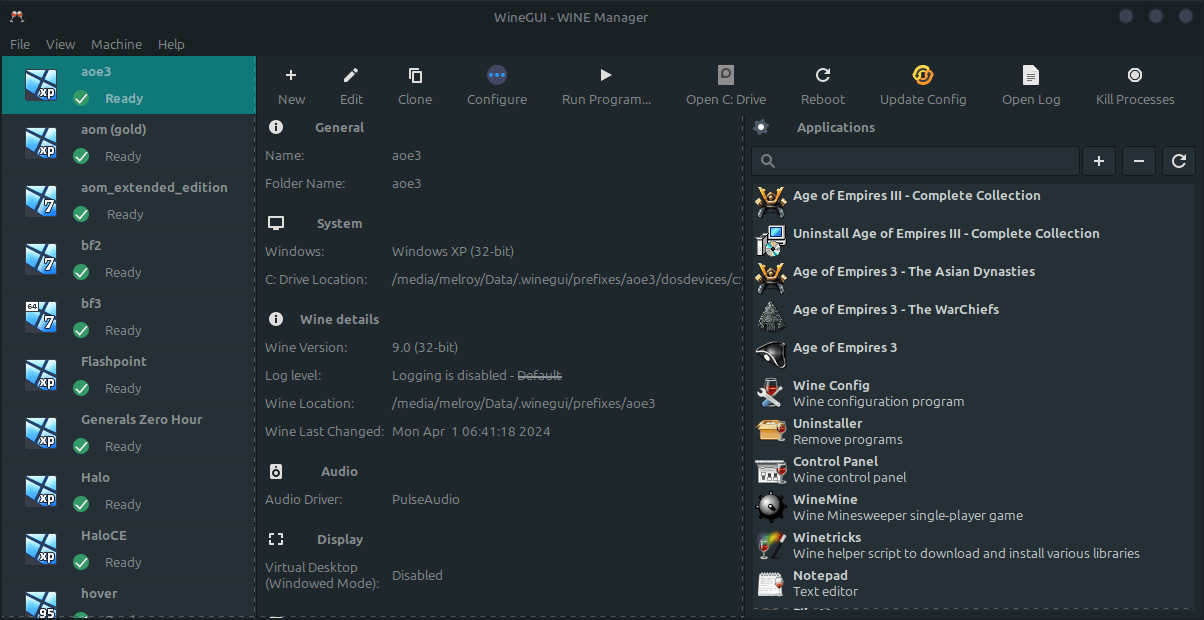
Task: Refresh the applications list
Action: [x=1179, y=161]
